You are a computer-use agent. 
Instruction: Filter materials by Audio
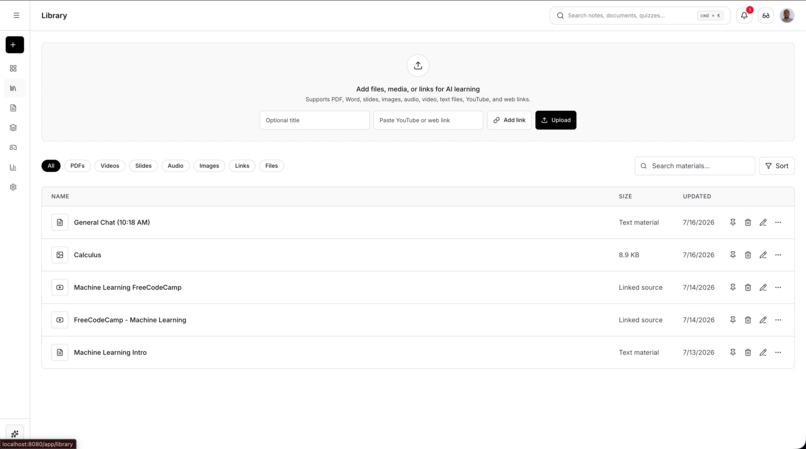coord(175,166)
